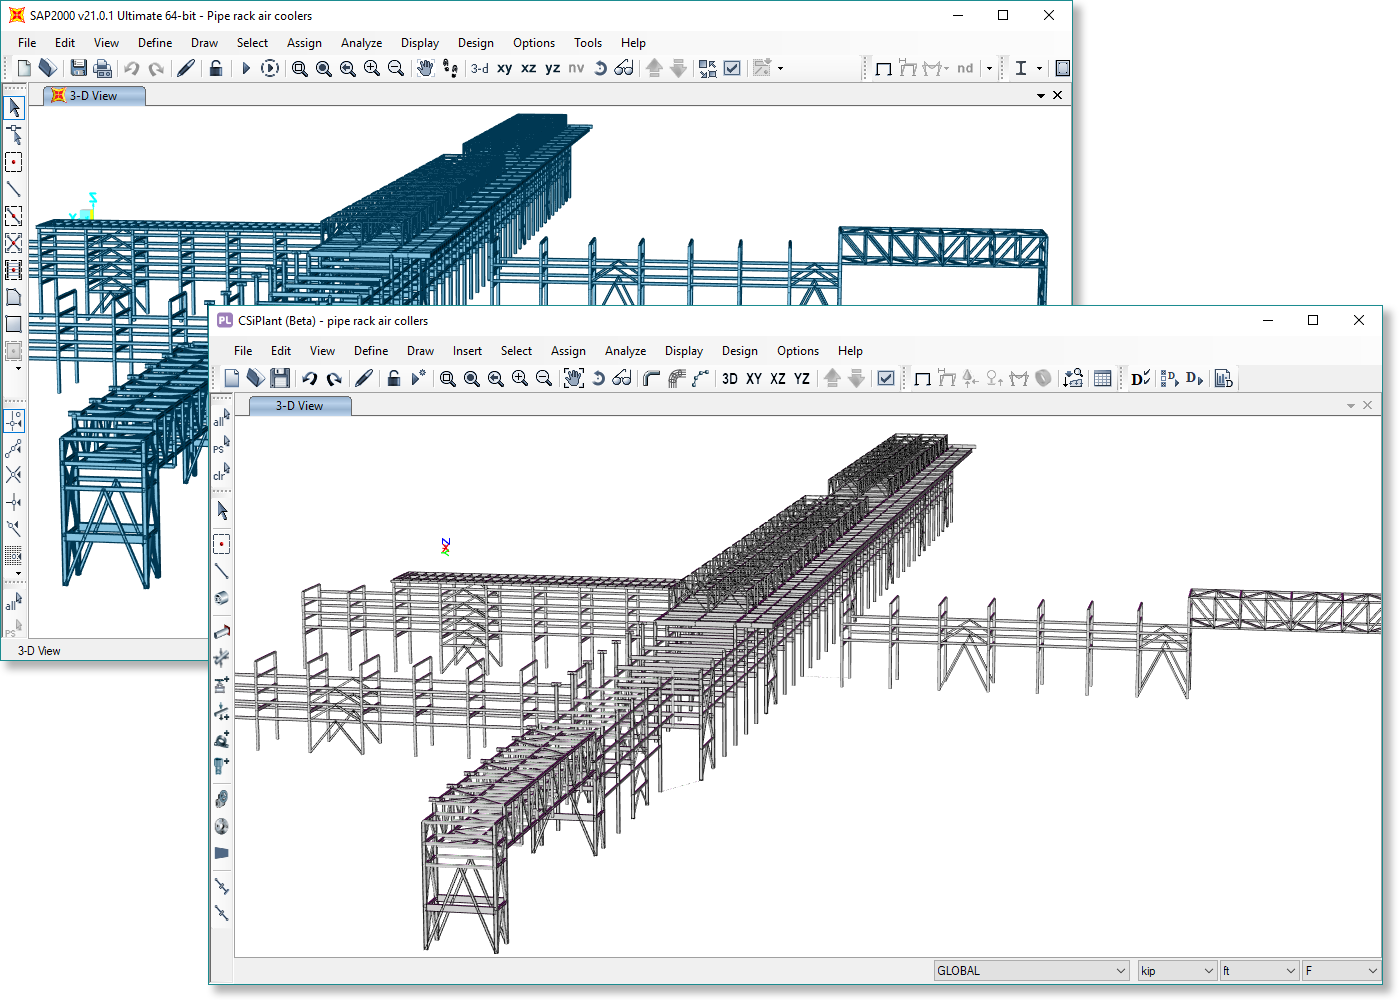
Task: Pick draw point tool in CSiPlant sidebar
Action: pos(222,544)
